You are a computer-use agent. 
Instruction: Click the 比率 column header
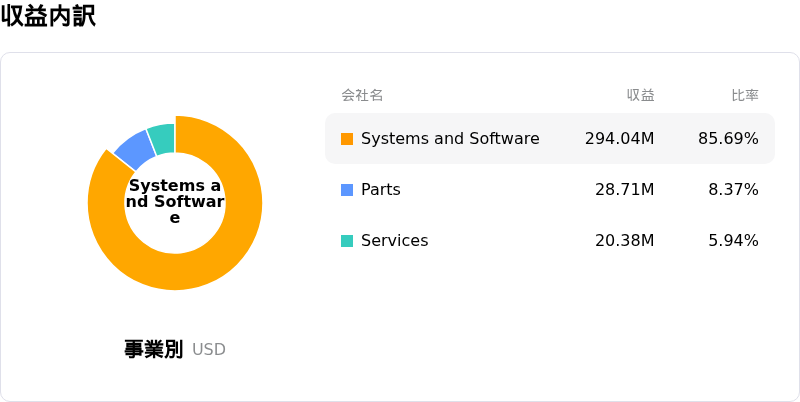pyautogui.click(x=745, y=95)
